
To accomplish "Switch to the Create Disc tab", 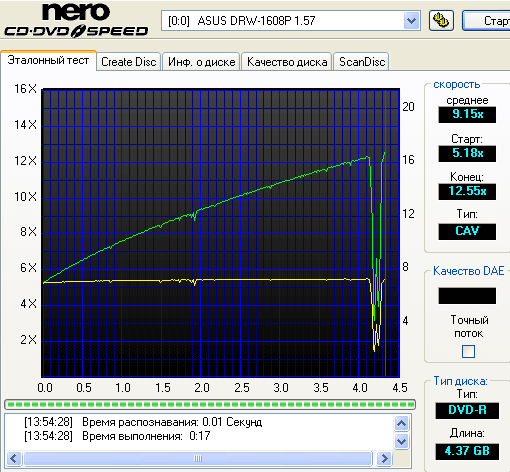I will 129,62.
